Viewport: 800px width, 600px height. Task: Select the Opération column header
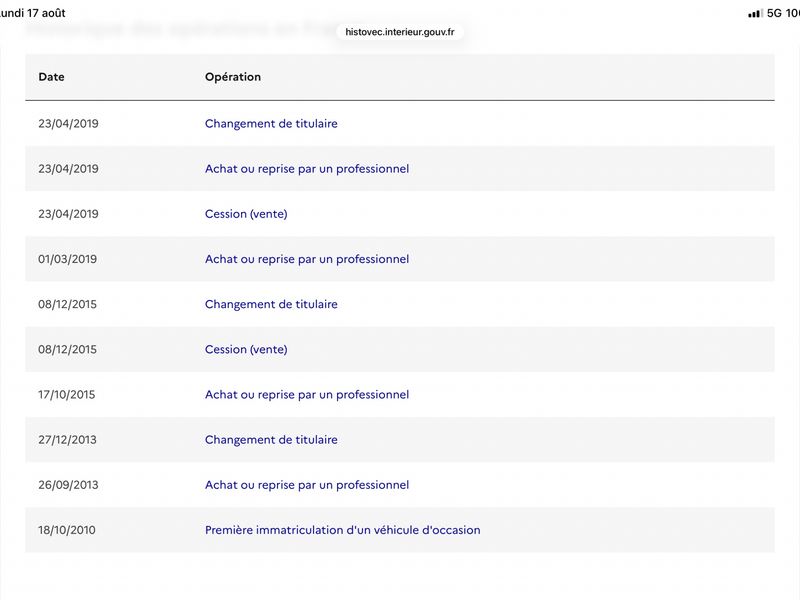pos(233,77)
